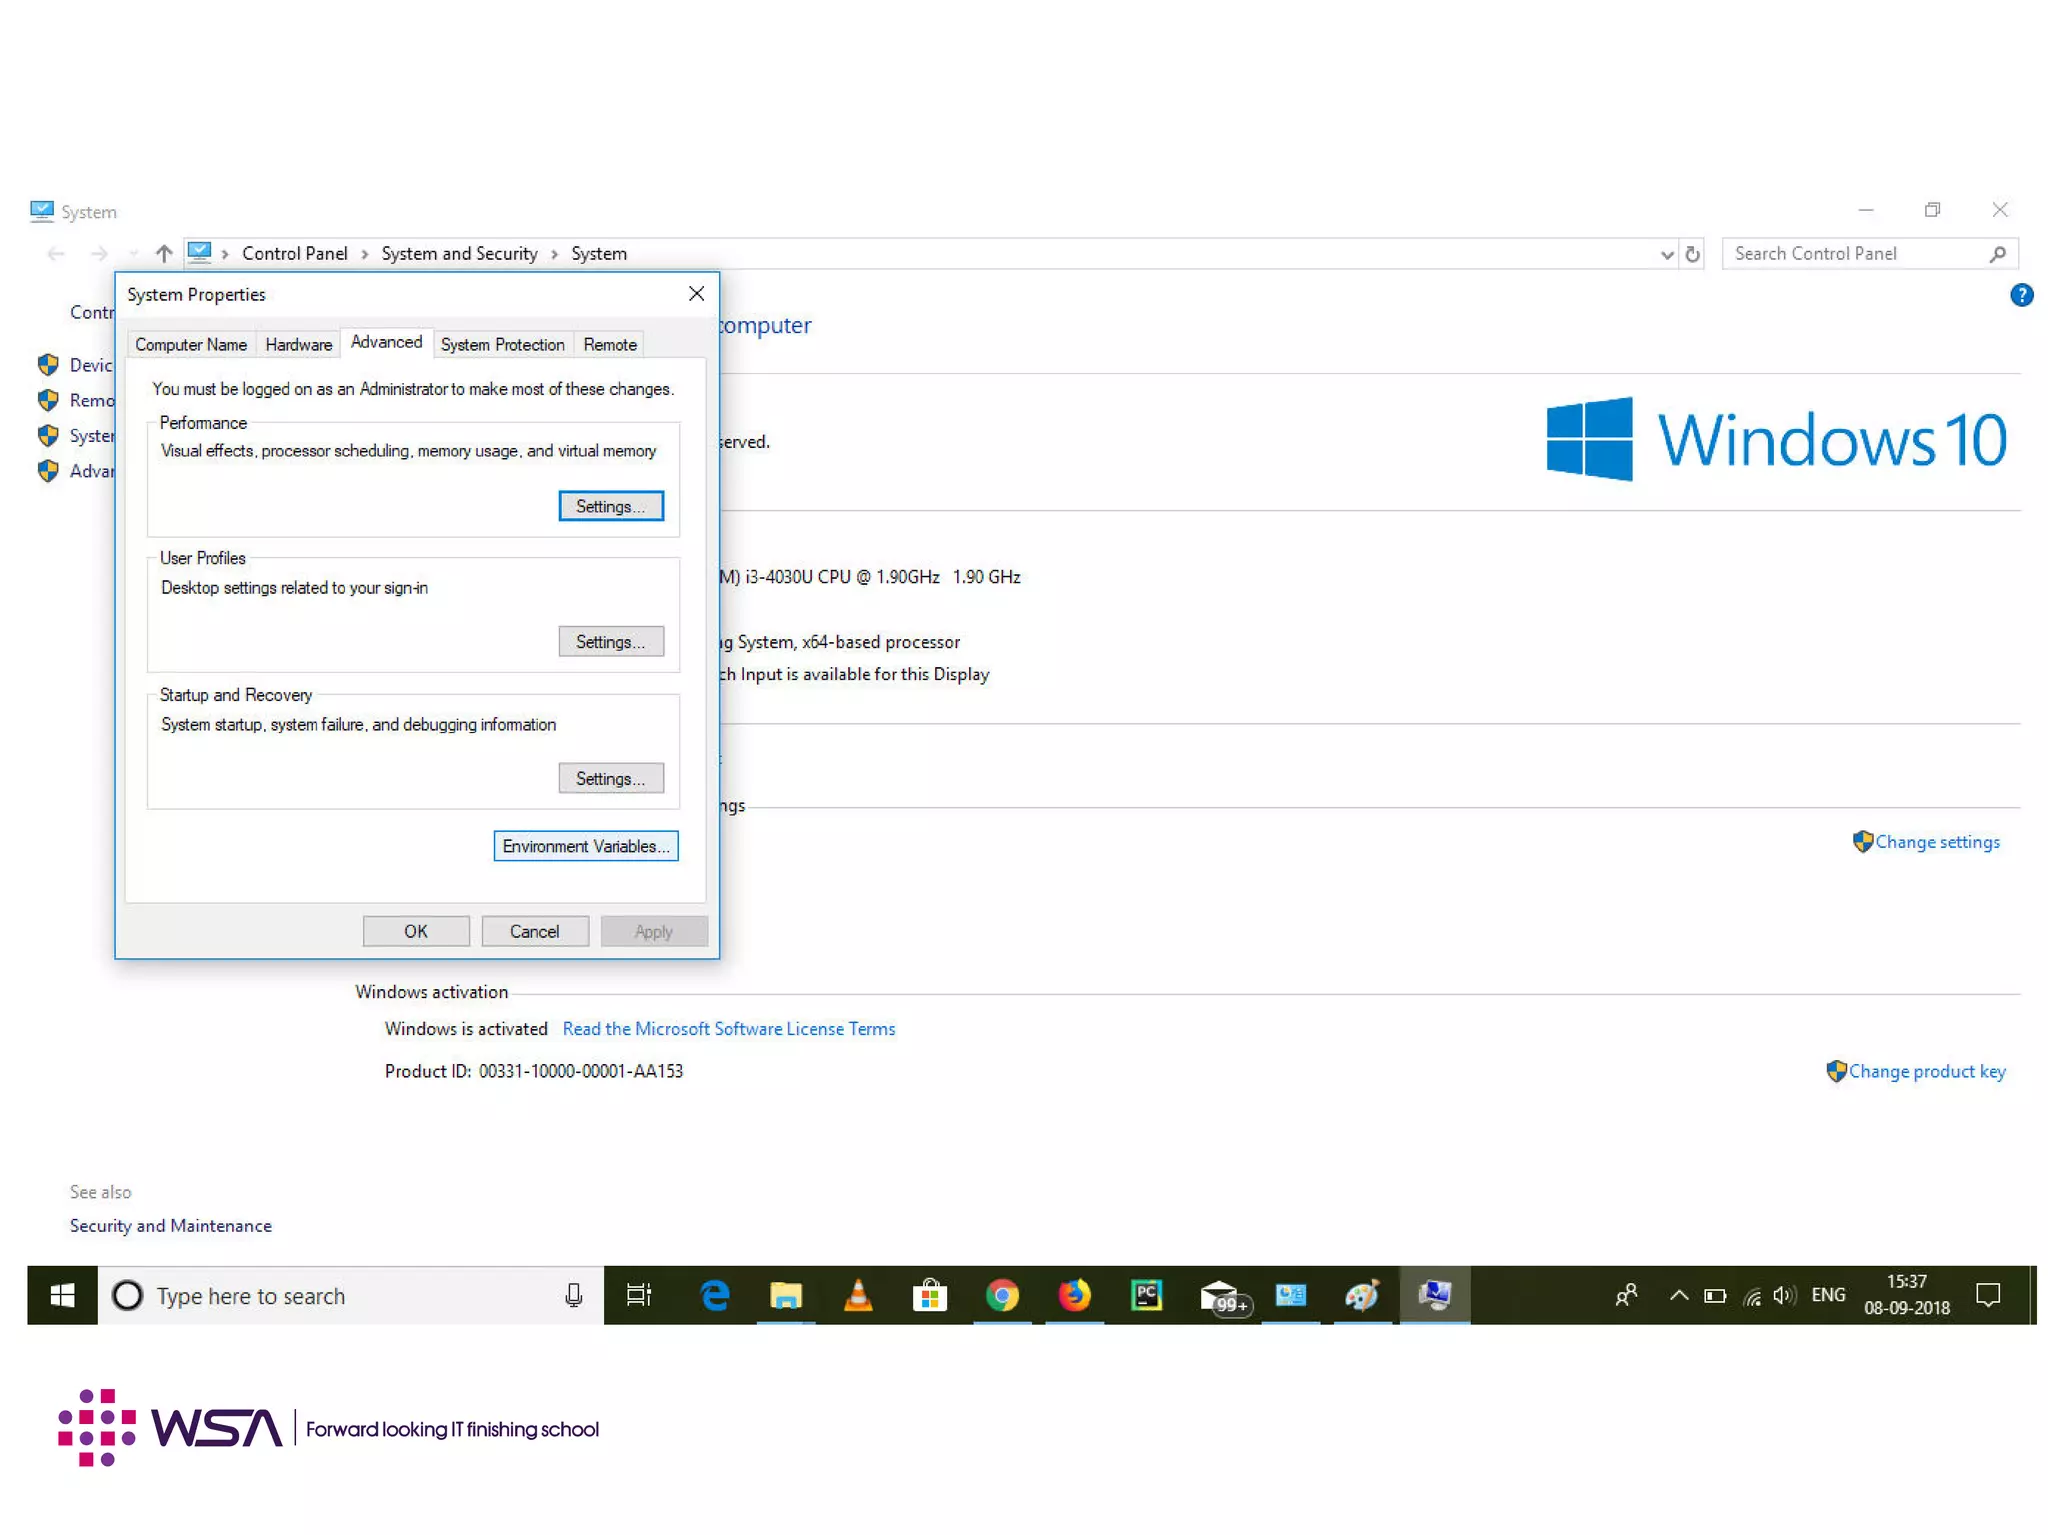This screenshot has width=2048, height=1535.
Task: Click the computer icon in address bar
Action: point(199,252)
